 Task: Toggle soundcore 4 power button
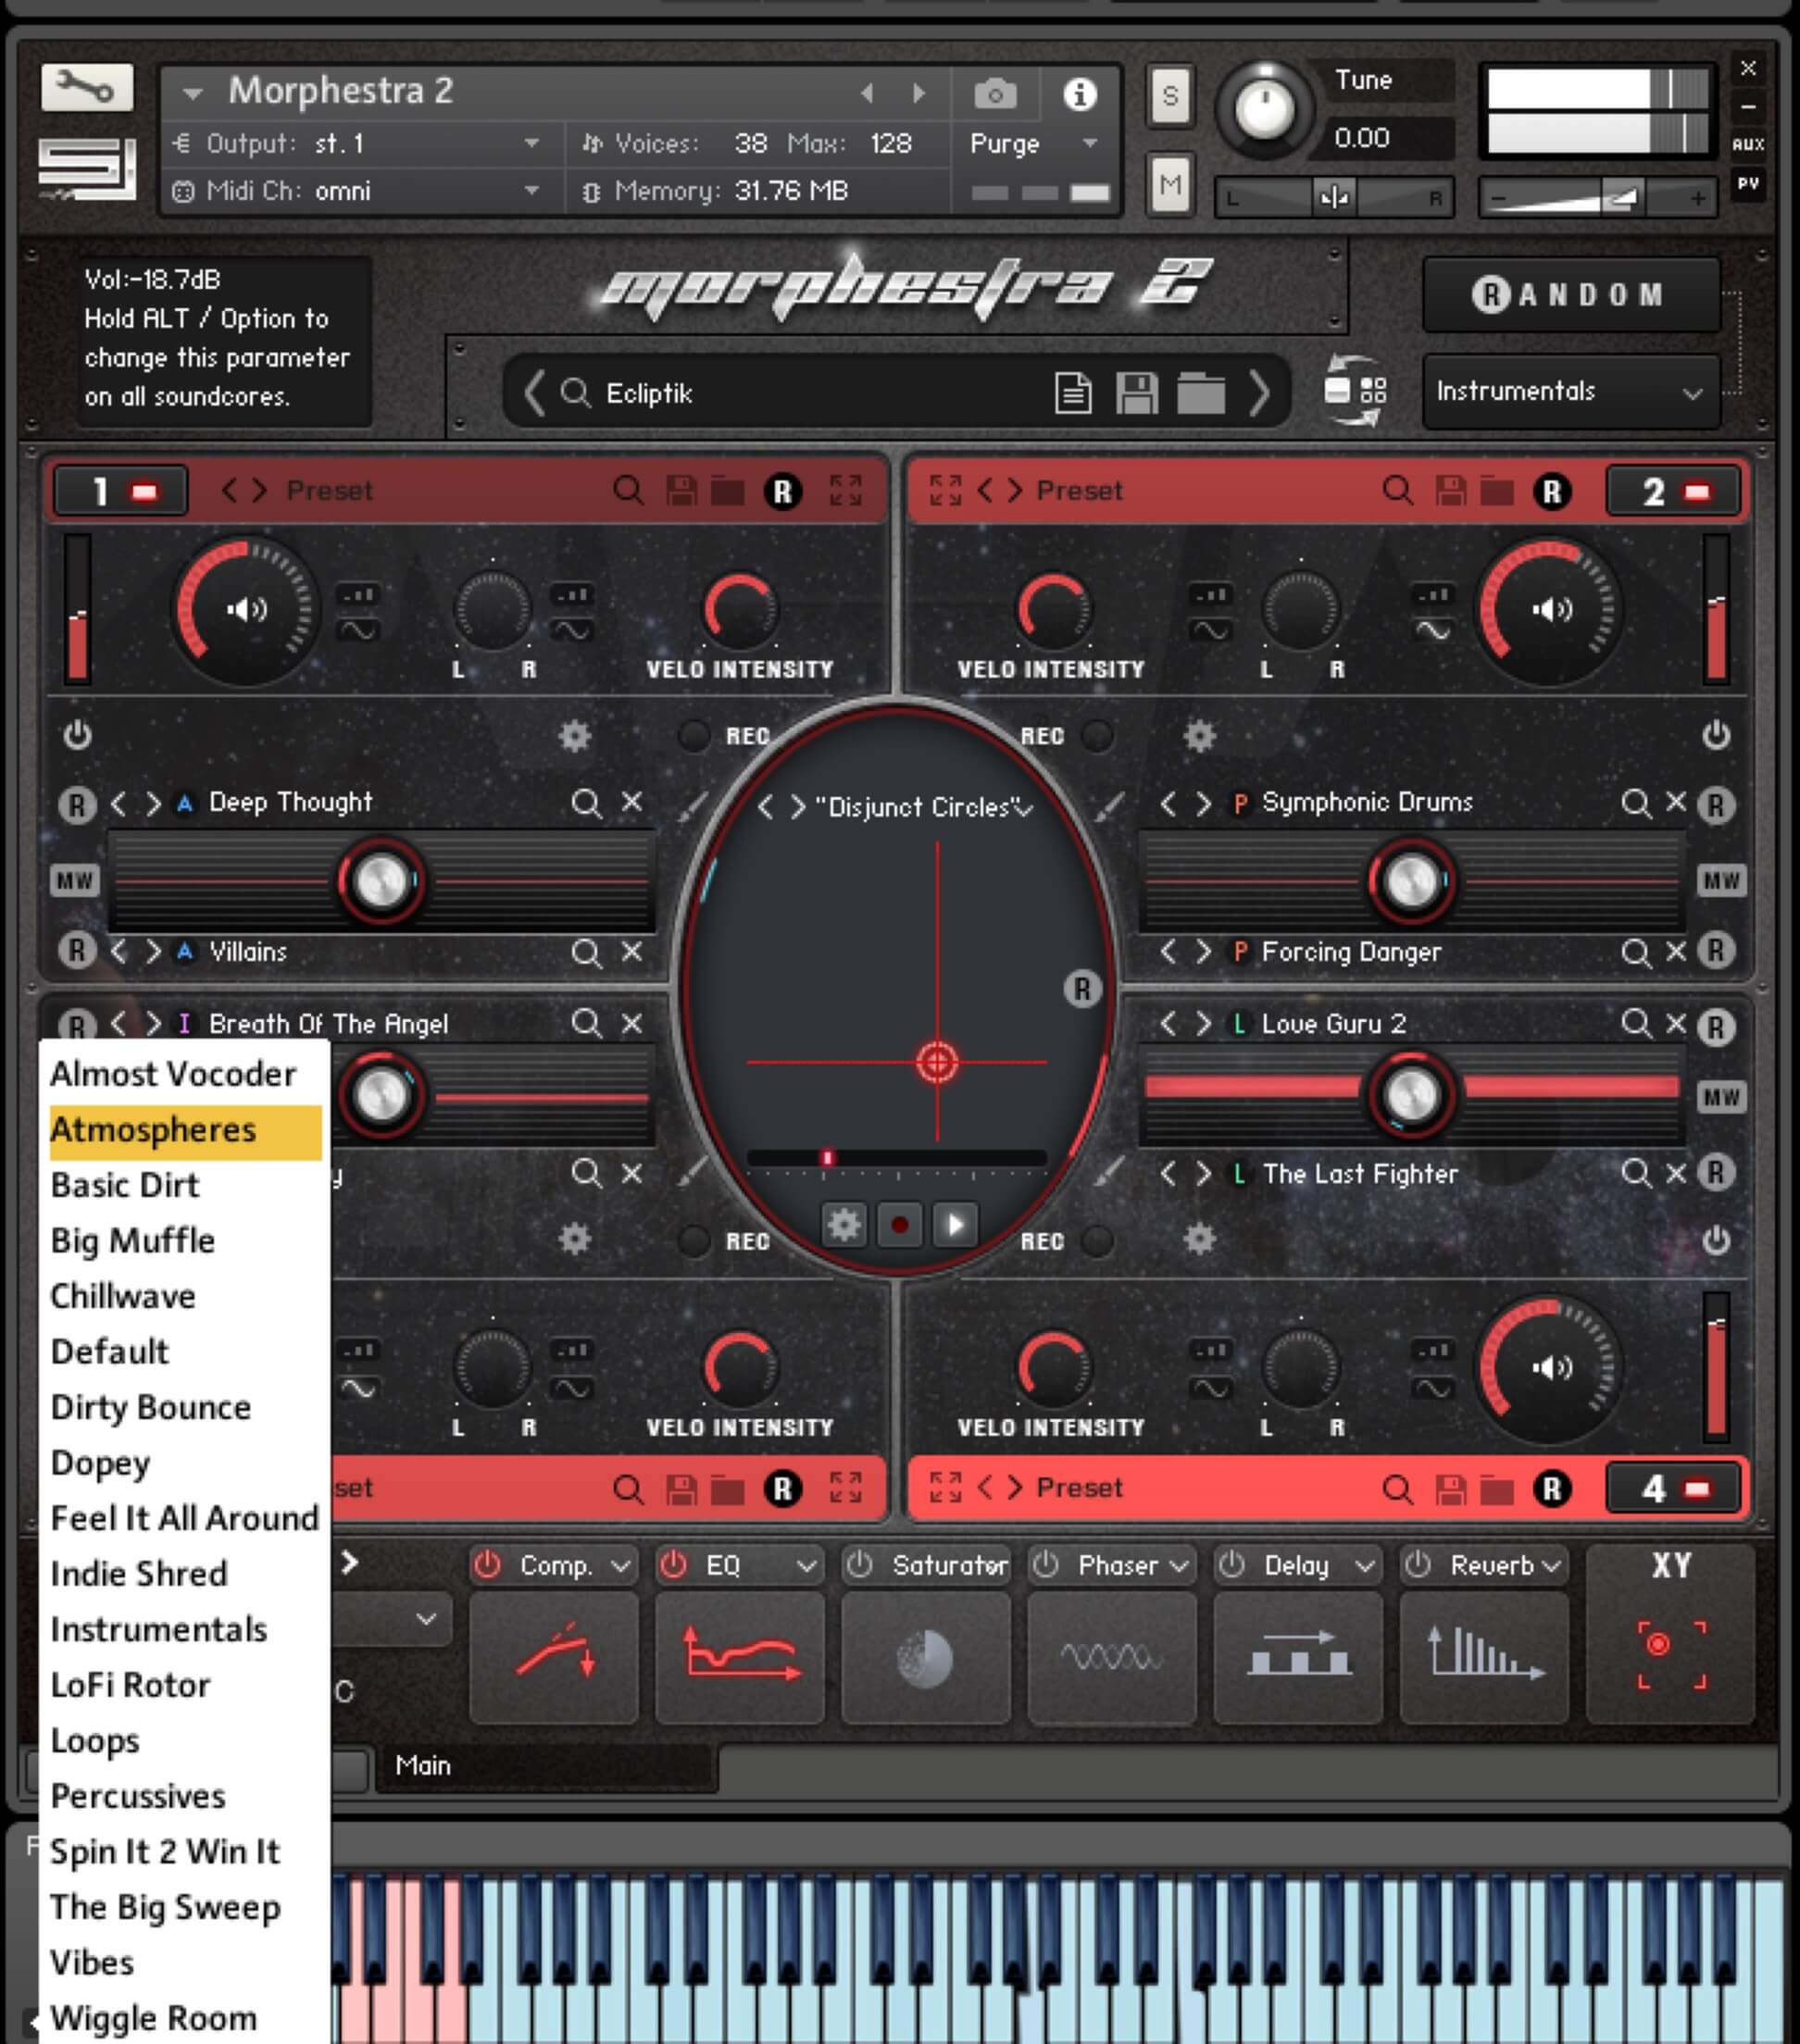[x=1716, y=1240]
